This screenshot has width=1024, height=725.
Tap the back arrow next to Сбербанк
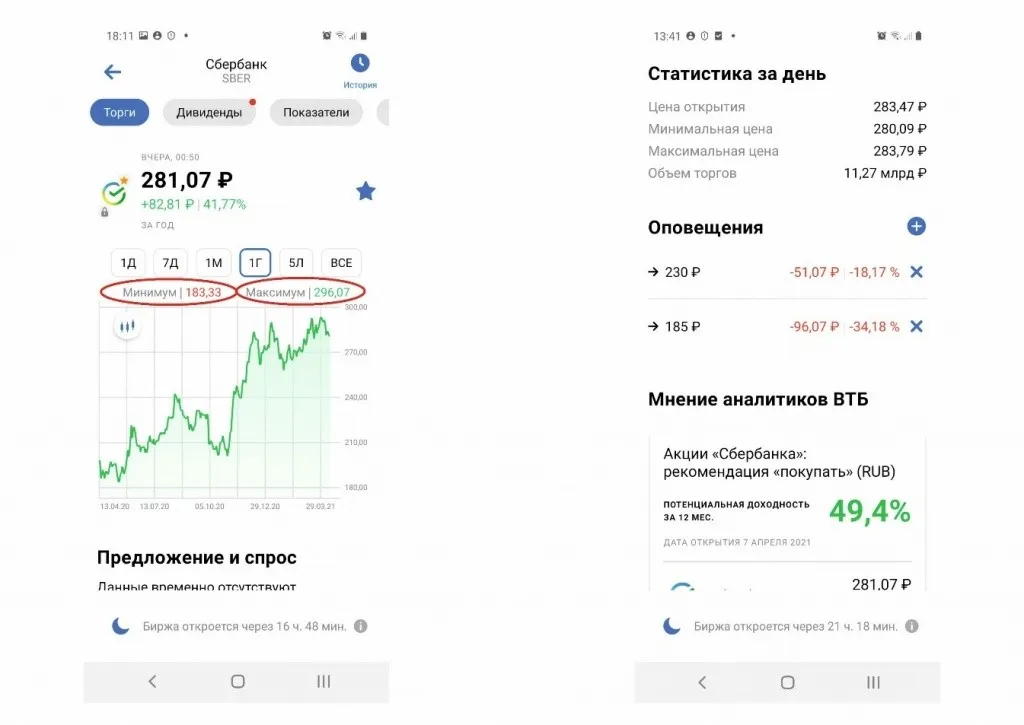pyautogui.click(x=113, y=72)
